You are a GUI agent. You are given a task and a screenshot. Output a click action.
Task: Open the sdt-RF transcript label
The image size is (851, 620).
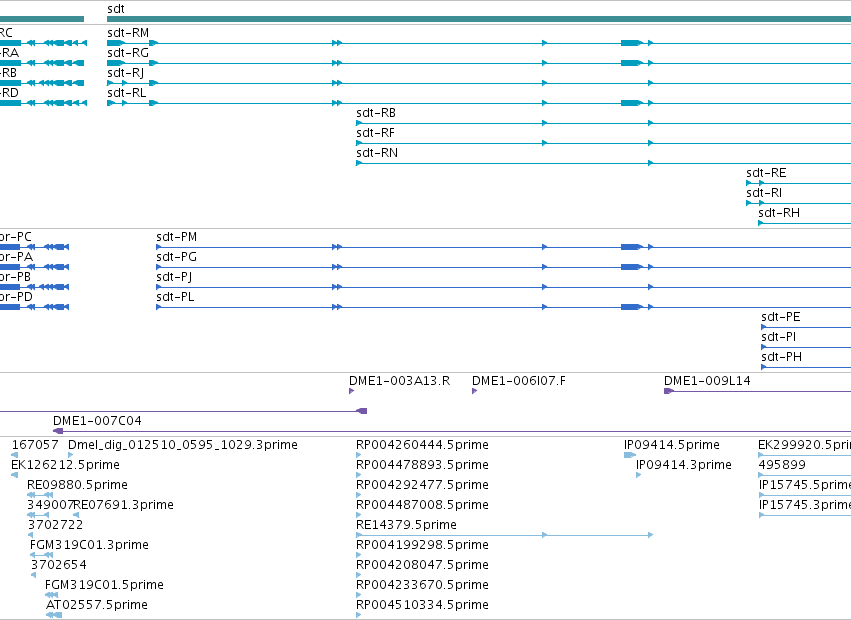pos(375,133)
